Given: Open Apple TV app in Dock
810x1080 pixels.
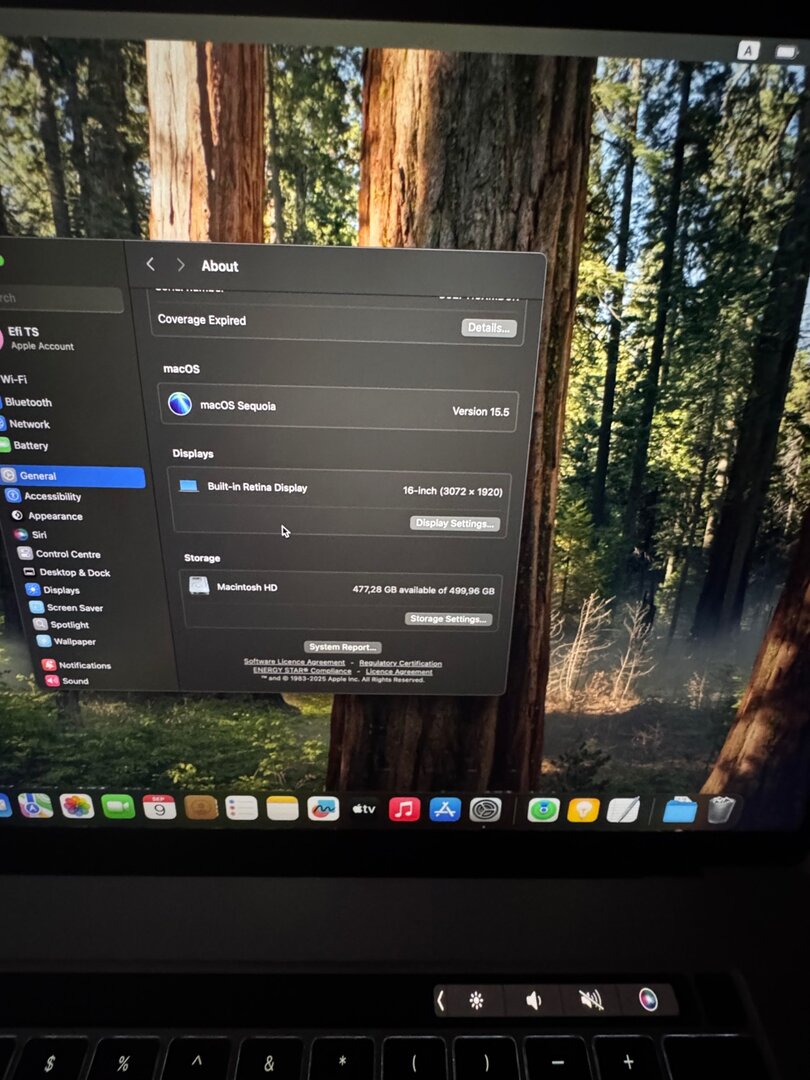Looking at the screenshot, I should pyautogui.click(x=364, y=809).
